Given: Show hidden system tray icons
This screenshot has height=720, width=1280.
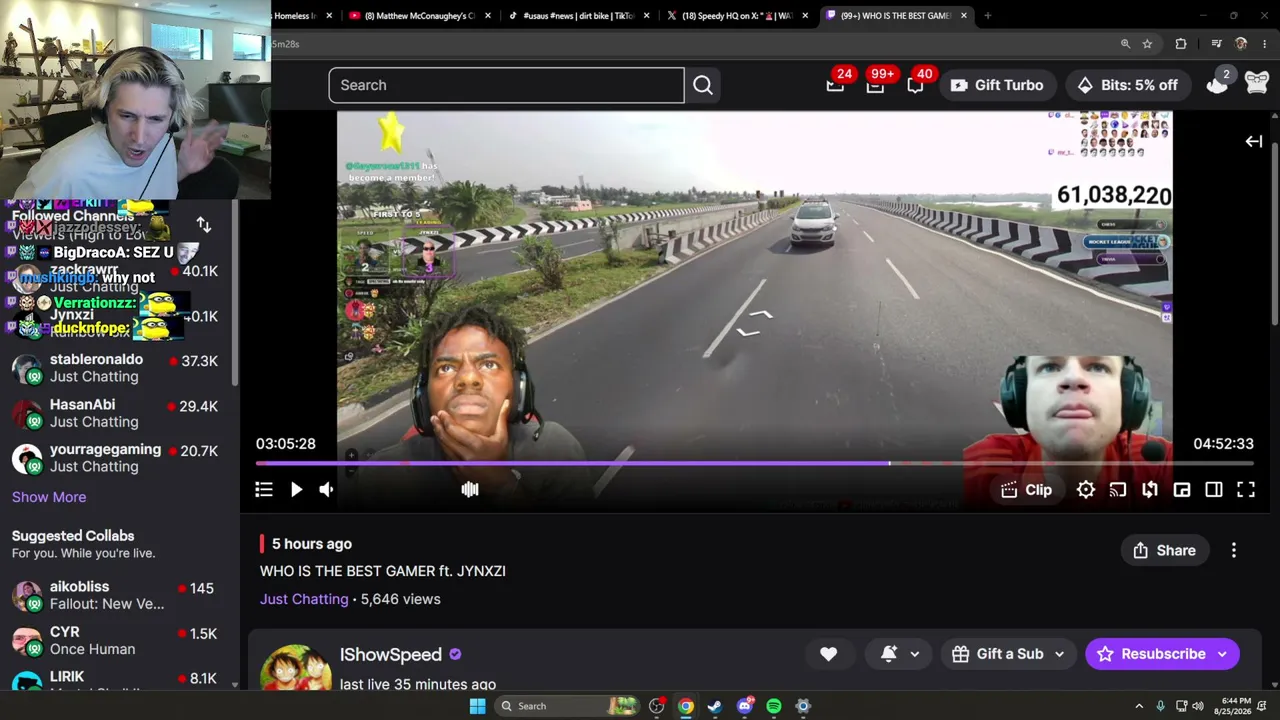Looking at the screenshot, I should 1138,706.
